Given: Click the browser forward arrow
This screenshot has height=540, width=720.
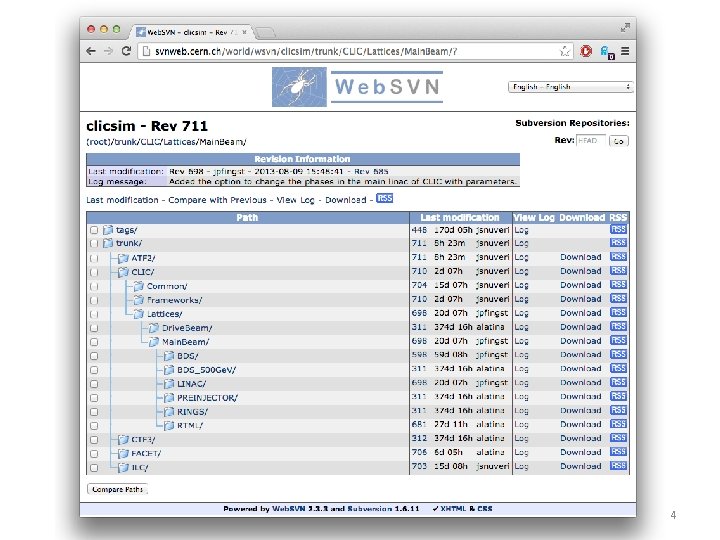Looking at the screenshot, I should [x=108, y=51].
